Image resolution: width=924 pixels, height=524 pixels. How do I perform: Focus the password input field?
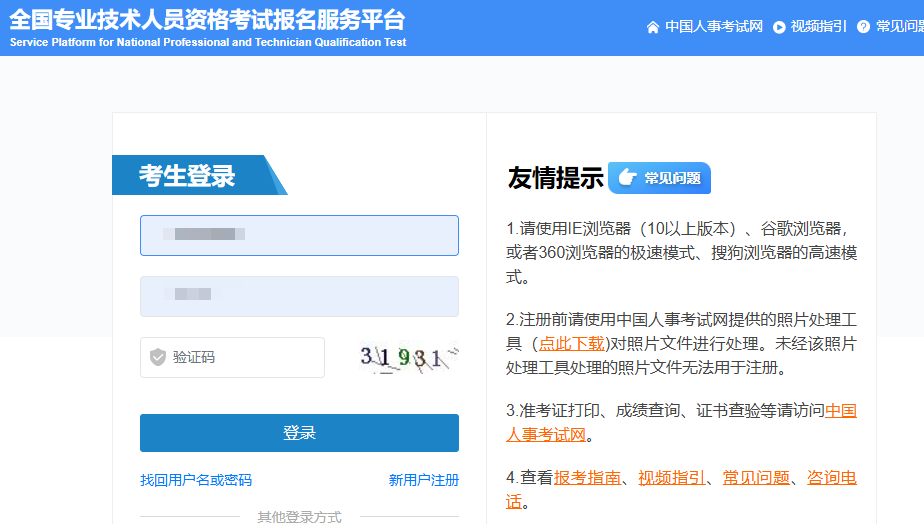(299, 296)
